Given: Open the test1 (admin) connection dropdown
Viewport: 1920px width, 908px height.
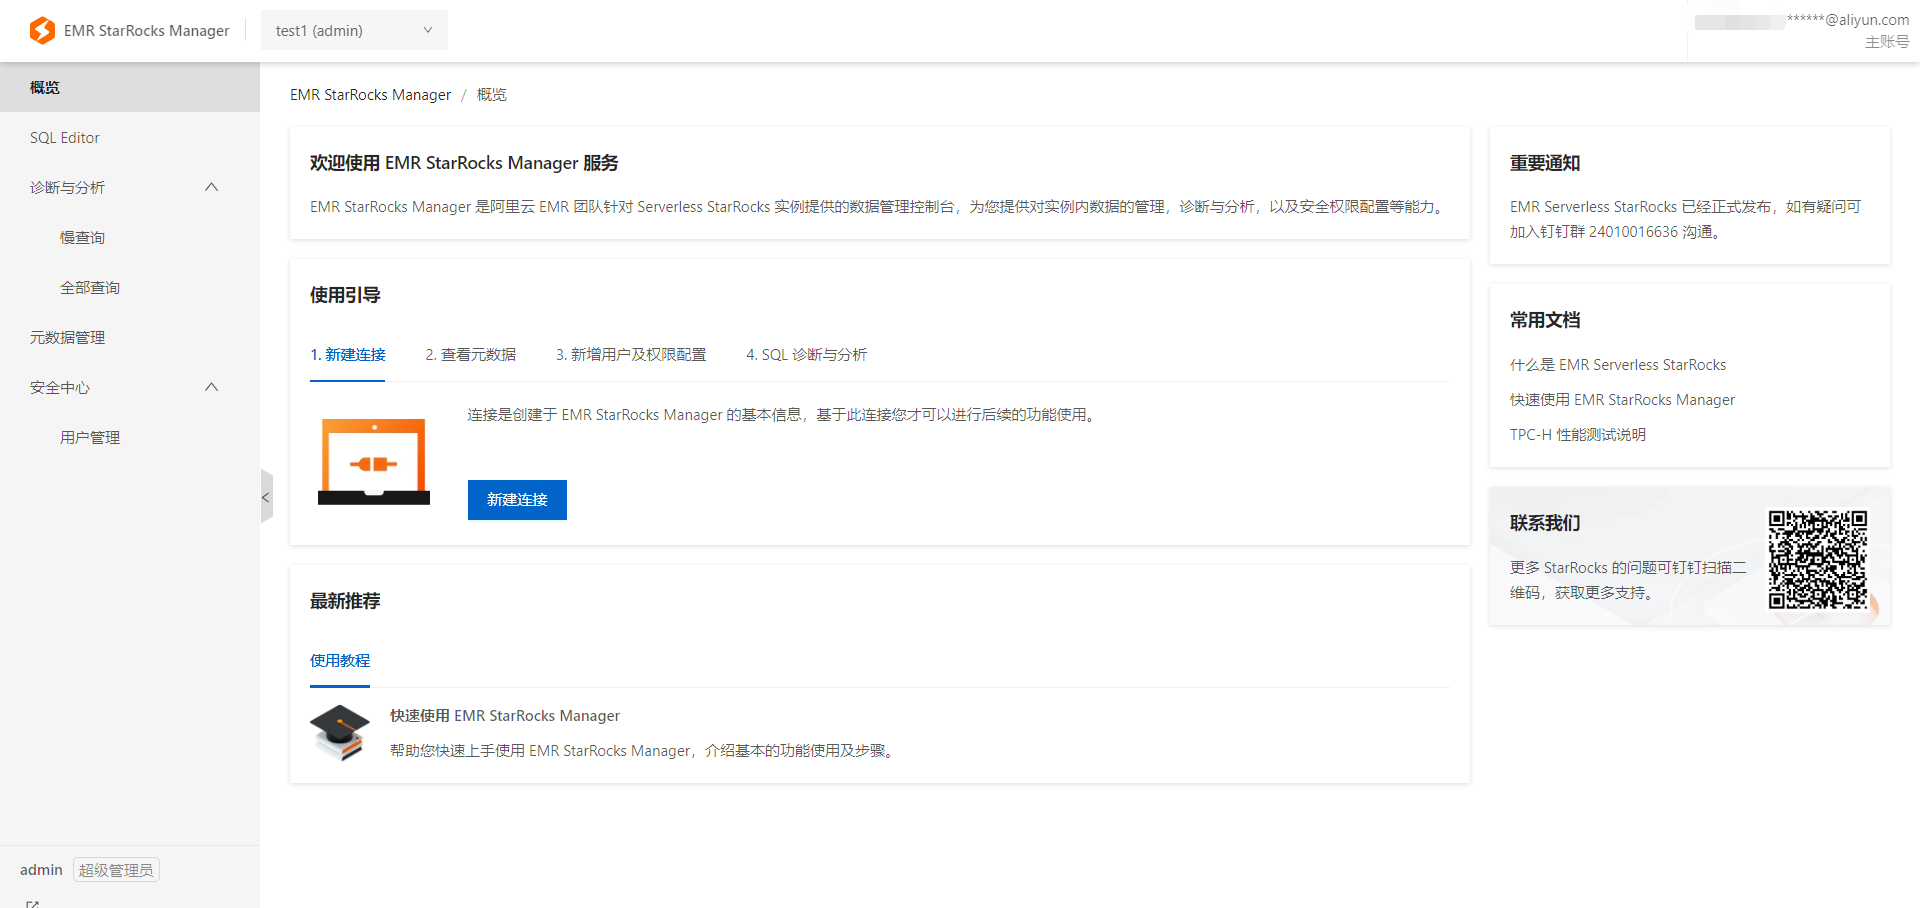Looking at the screenshot, I should 354,31.
